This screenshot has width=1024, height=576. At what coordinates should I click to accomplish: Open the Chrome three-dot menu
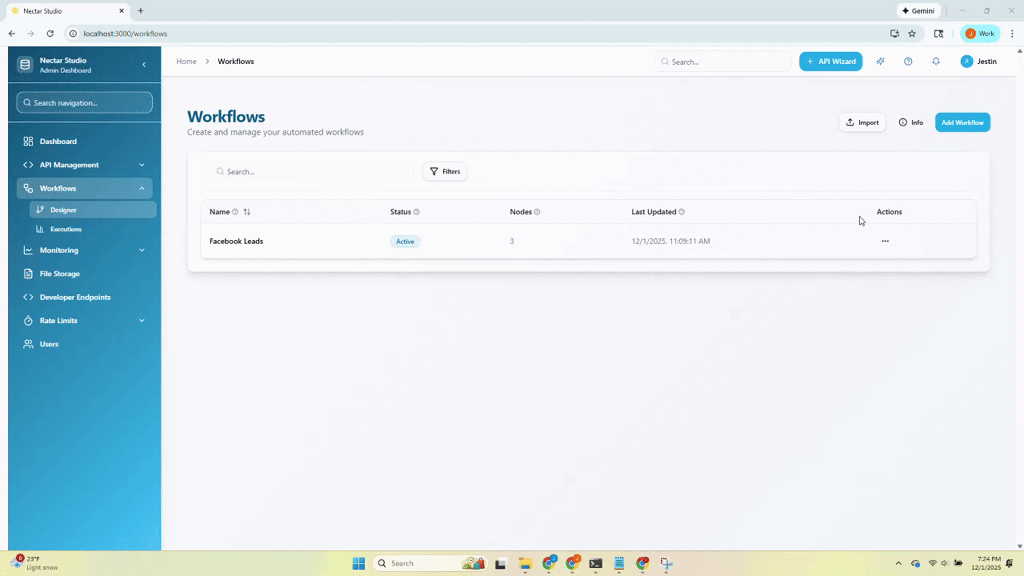(1012, 33)
